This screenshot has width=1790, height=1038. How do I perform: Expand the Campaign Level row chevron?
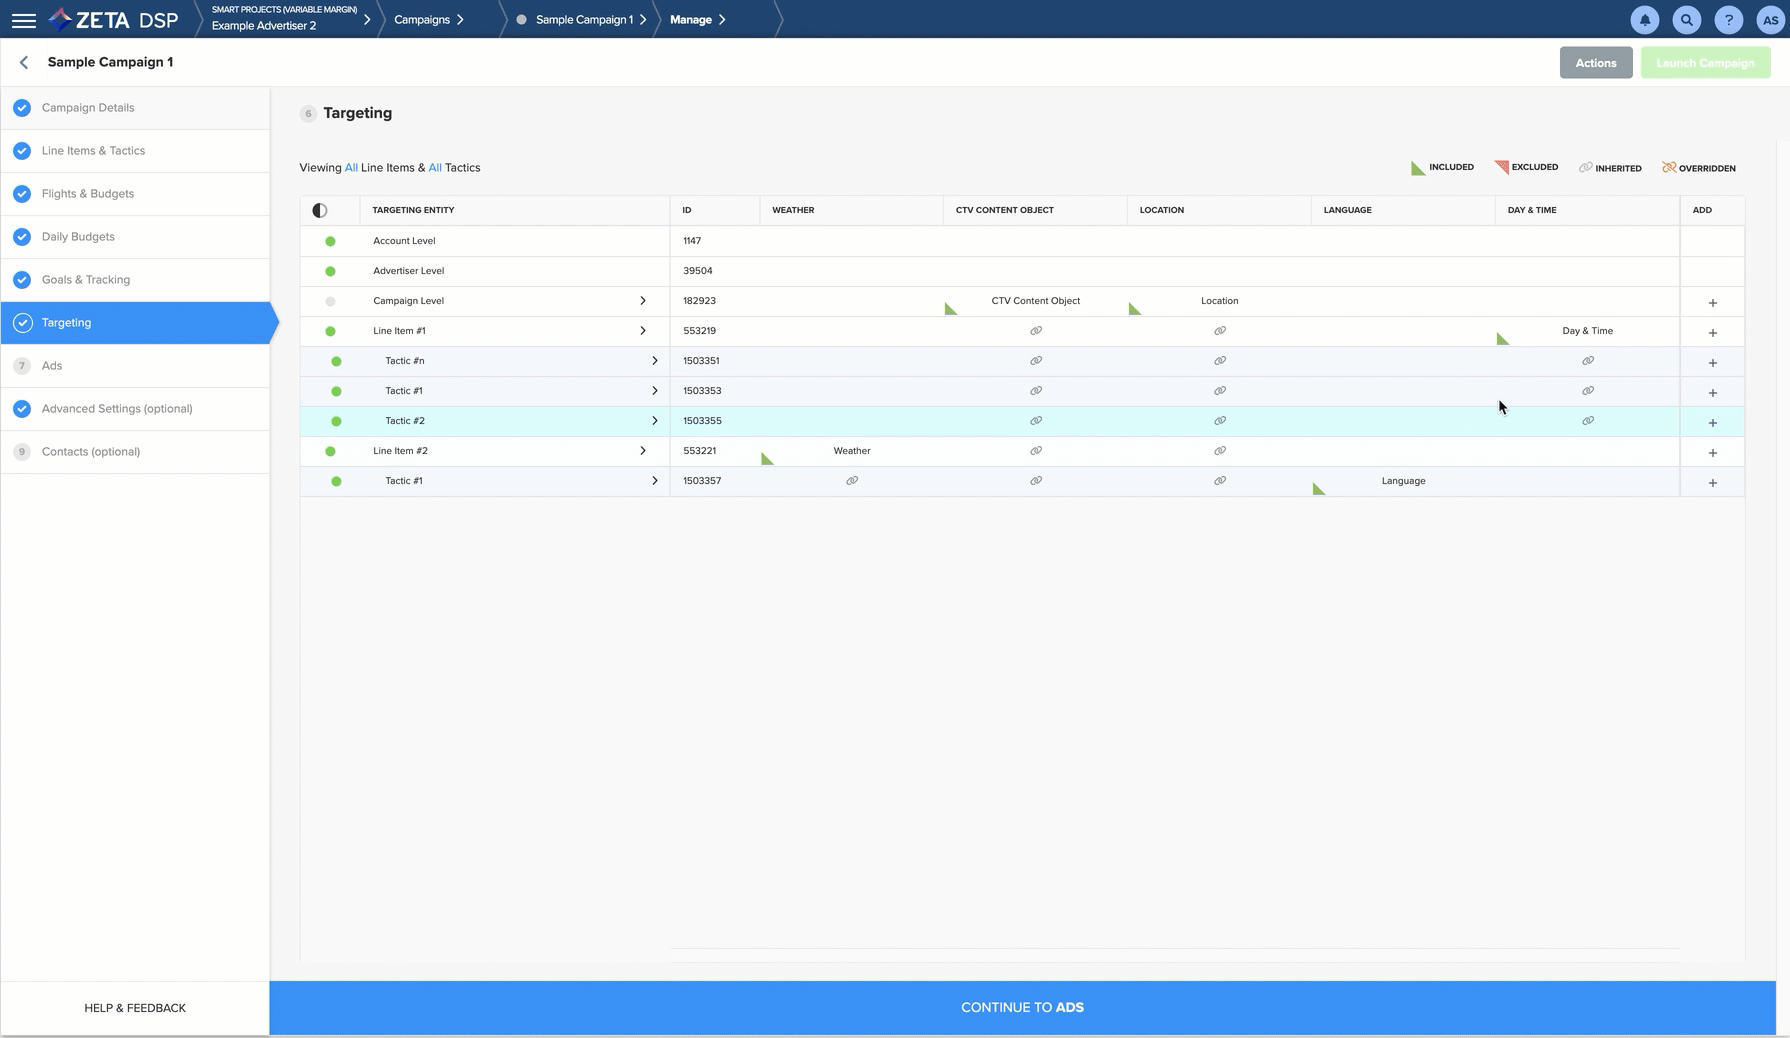(x=642, y=301)
